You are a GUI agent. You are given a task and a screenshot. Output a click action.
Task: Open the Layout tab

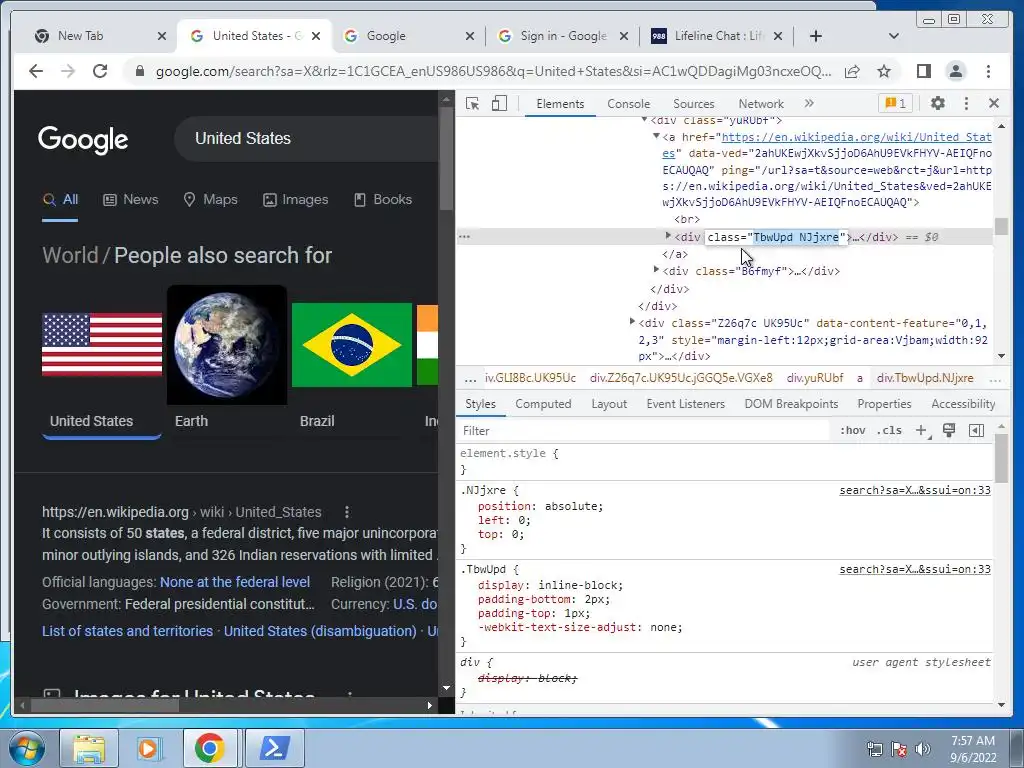click(x=609, y=404)
